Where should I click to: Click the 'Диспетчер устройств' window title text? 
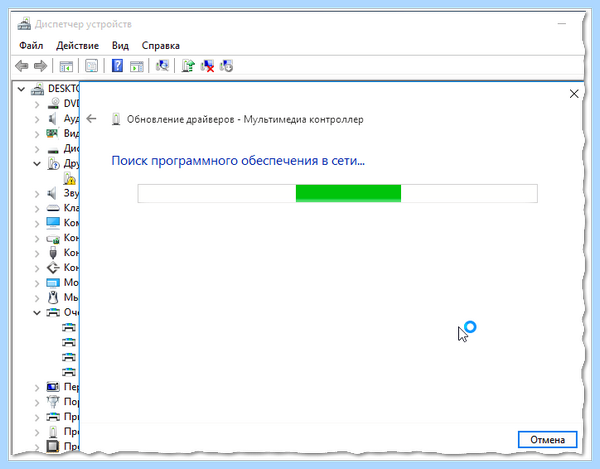click(83, 24)
